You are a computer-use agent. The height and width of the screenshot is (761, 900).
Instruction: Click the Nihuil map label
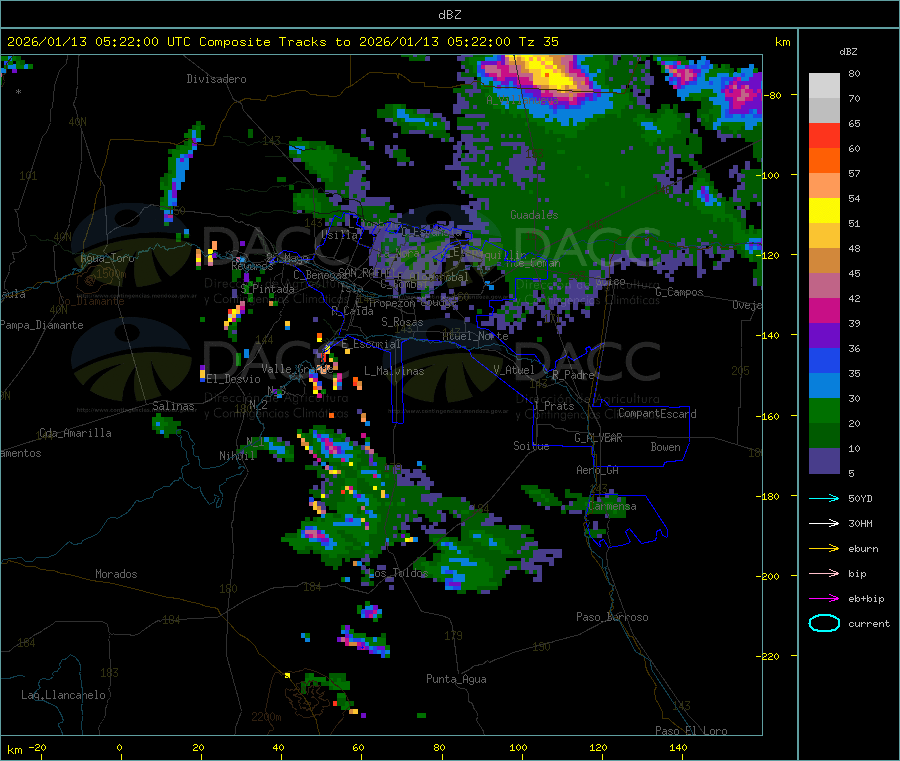click(x=237, y=456)
